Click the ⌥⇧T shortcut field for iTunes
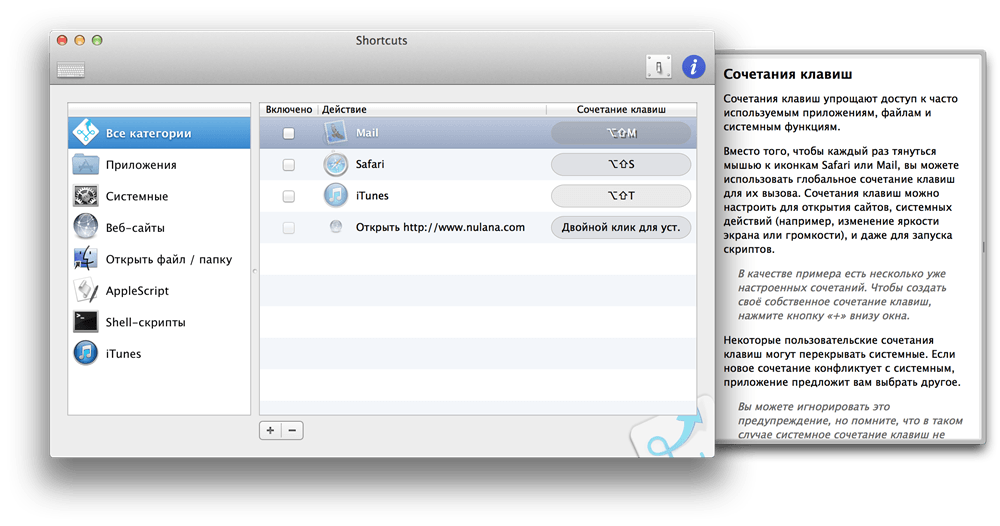This screenshot has width=1000, height=526. tap(621, 195)
